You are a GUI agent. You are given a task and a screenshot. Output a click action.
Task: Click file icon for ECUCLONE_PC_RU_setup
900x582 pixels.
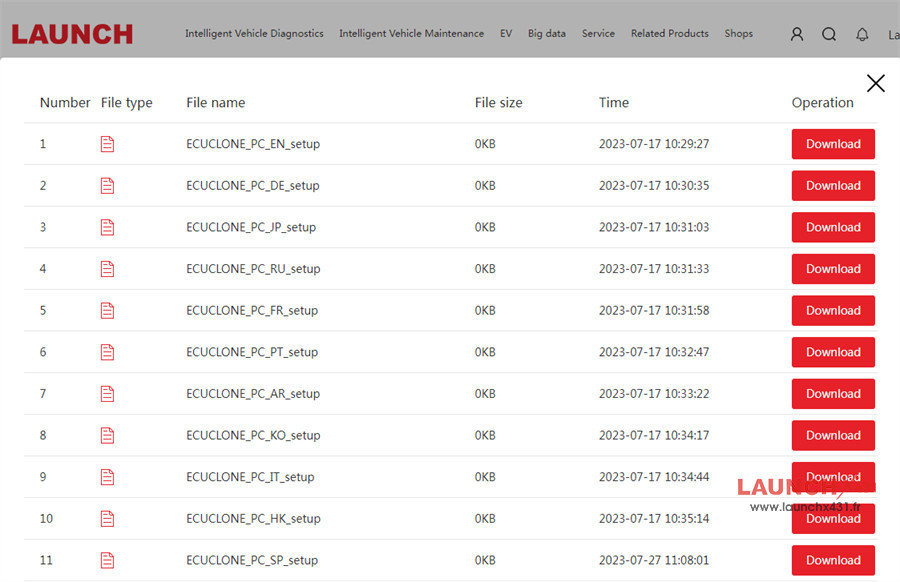point(107,269)
